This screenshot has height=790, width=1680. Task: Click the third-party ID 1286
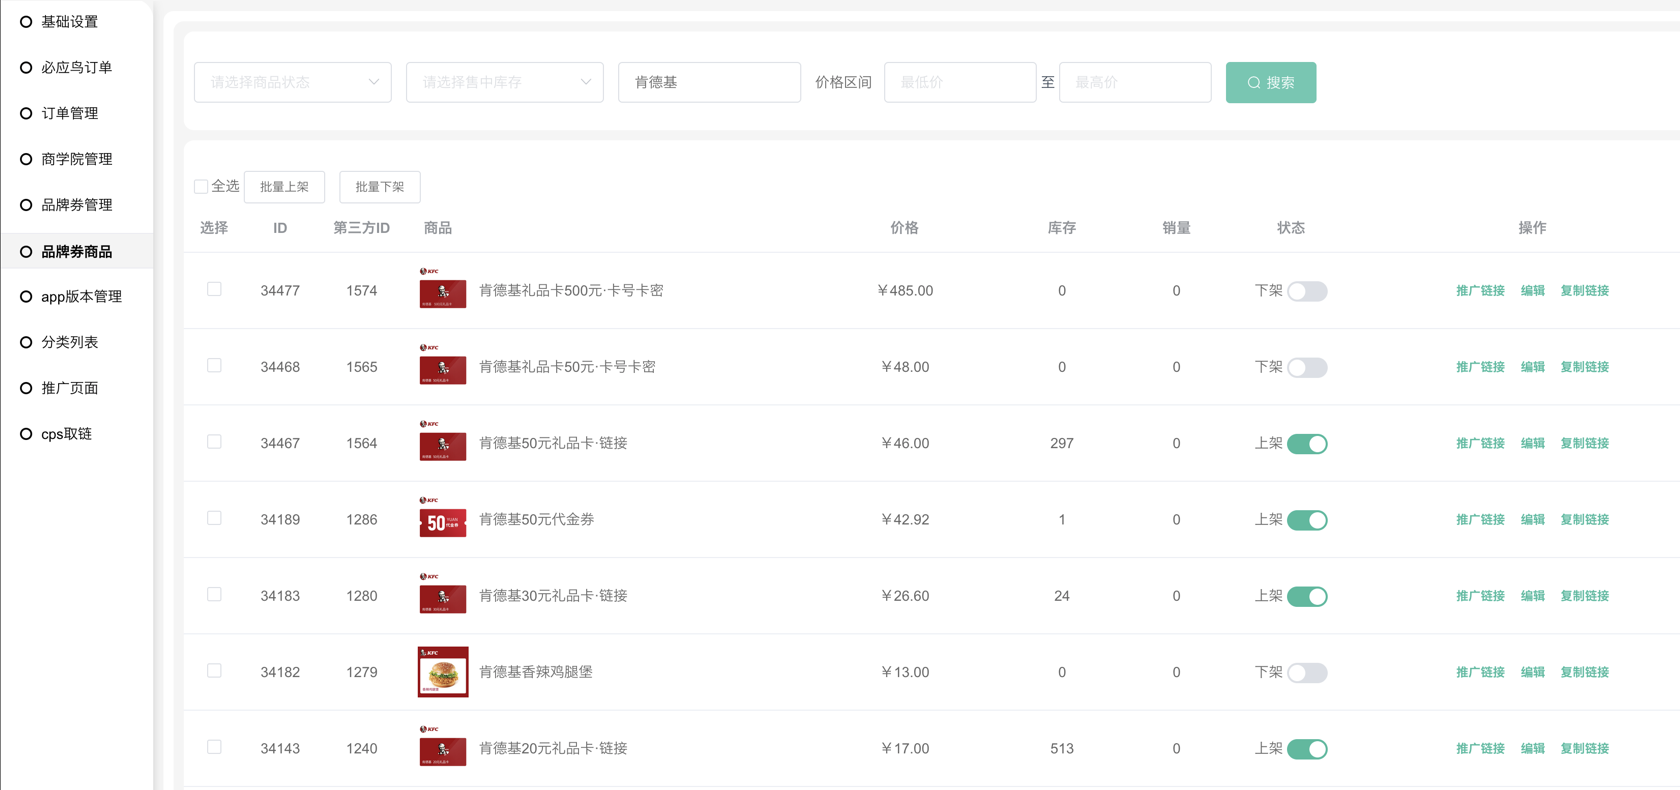[362, 520]
